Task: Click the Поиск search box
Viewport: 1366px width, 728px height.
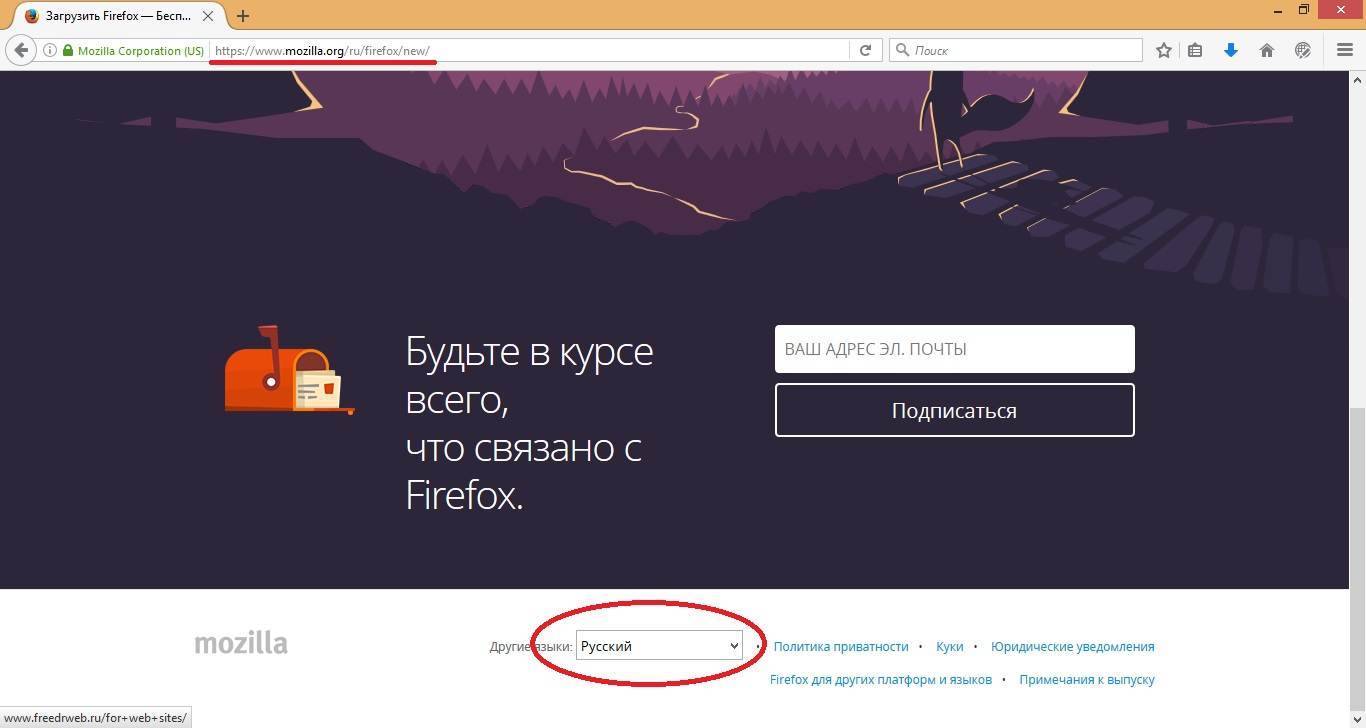Action: click(x=1022, y=50)
